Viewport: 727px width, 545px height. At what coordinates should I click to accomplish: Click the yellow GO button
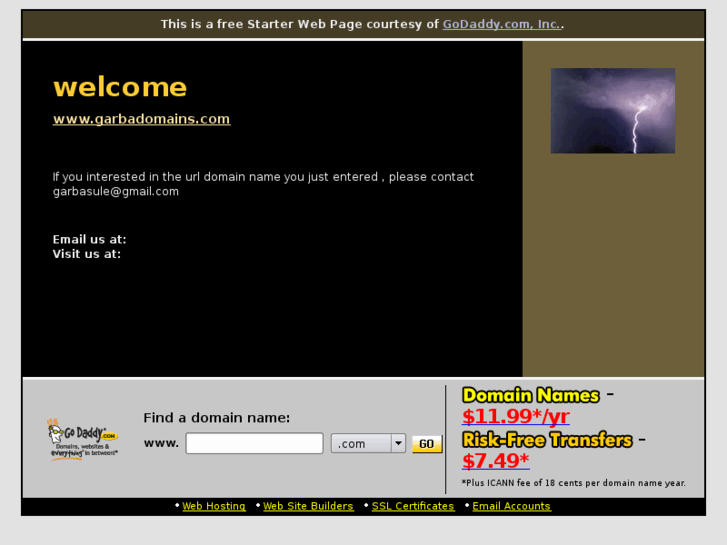point(427,444)
